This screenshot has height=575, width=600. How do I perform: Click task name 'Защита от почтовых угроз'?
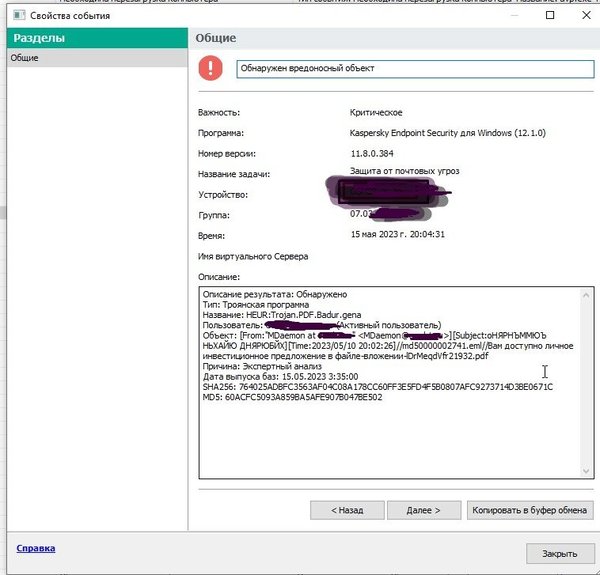404,171
